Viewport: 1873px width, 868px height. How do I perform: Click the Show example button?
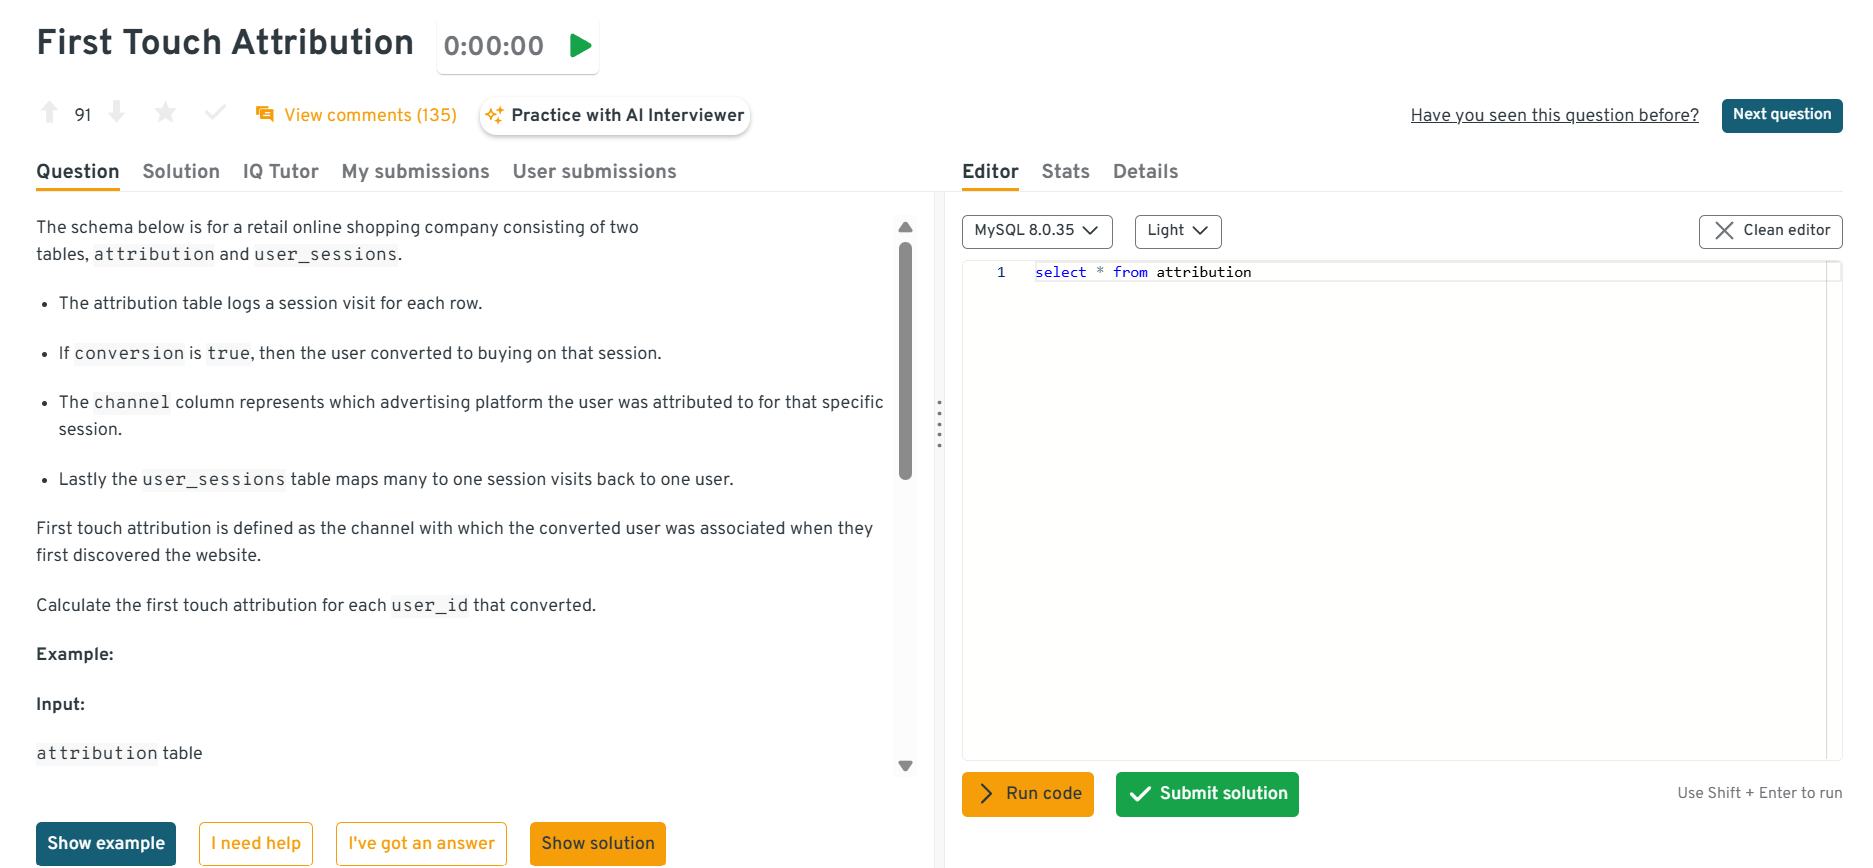click(x=106, y=843)
